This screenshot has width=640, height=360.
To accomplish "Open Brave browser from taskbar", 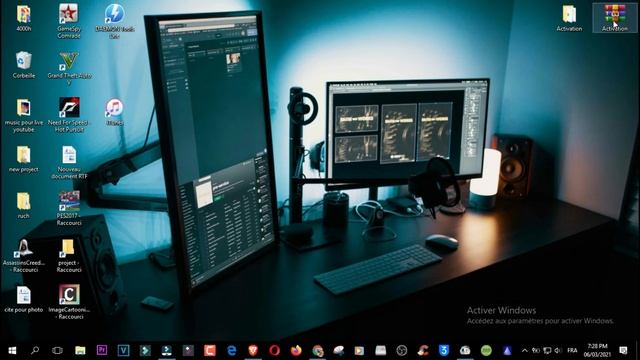I will coord(253,350).
